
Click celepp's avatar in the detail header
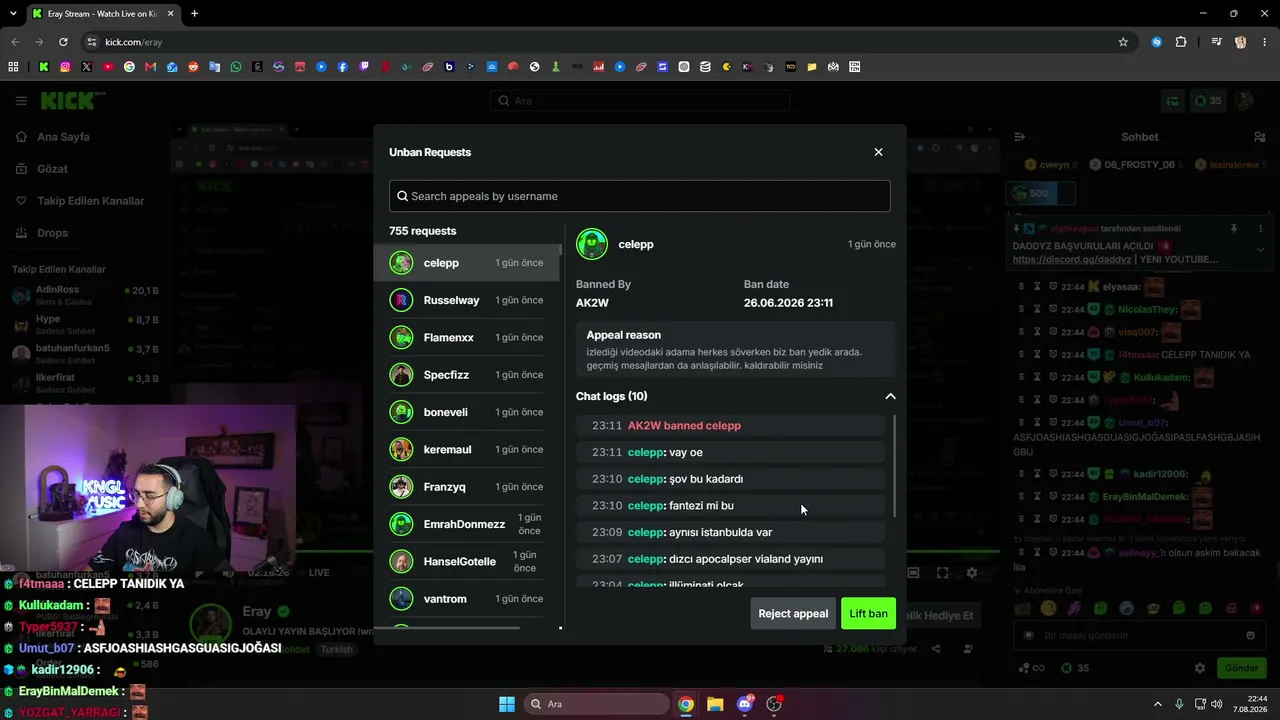point(592,244)
